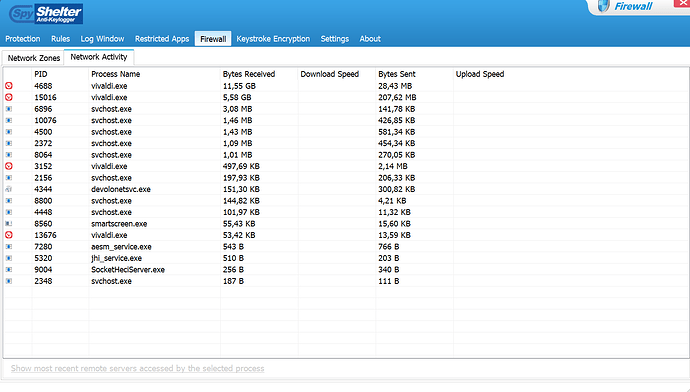Open Restricted Apps tab
Image resolution: width=690 pixels, height=392 pixels.
[162, 39]
